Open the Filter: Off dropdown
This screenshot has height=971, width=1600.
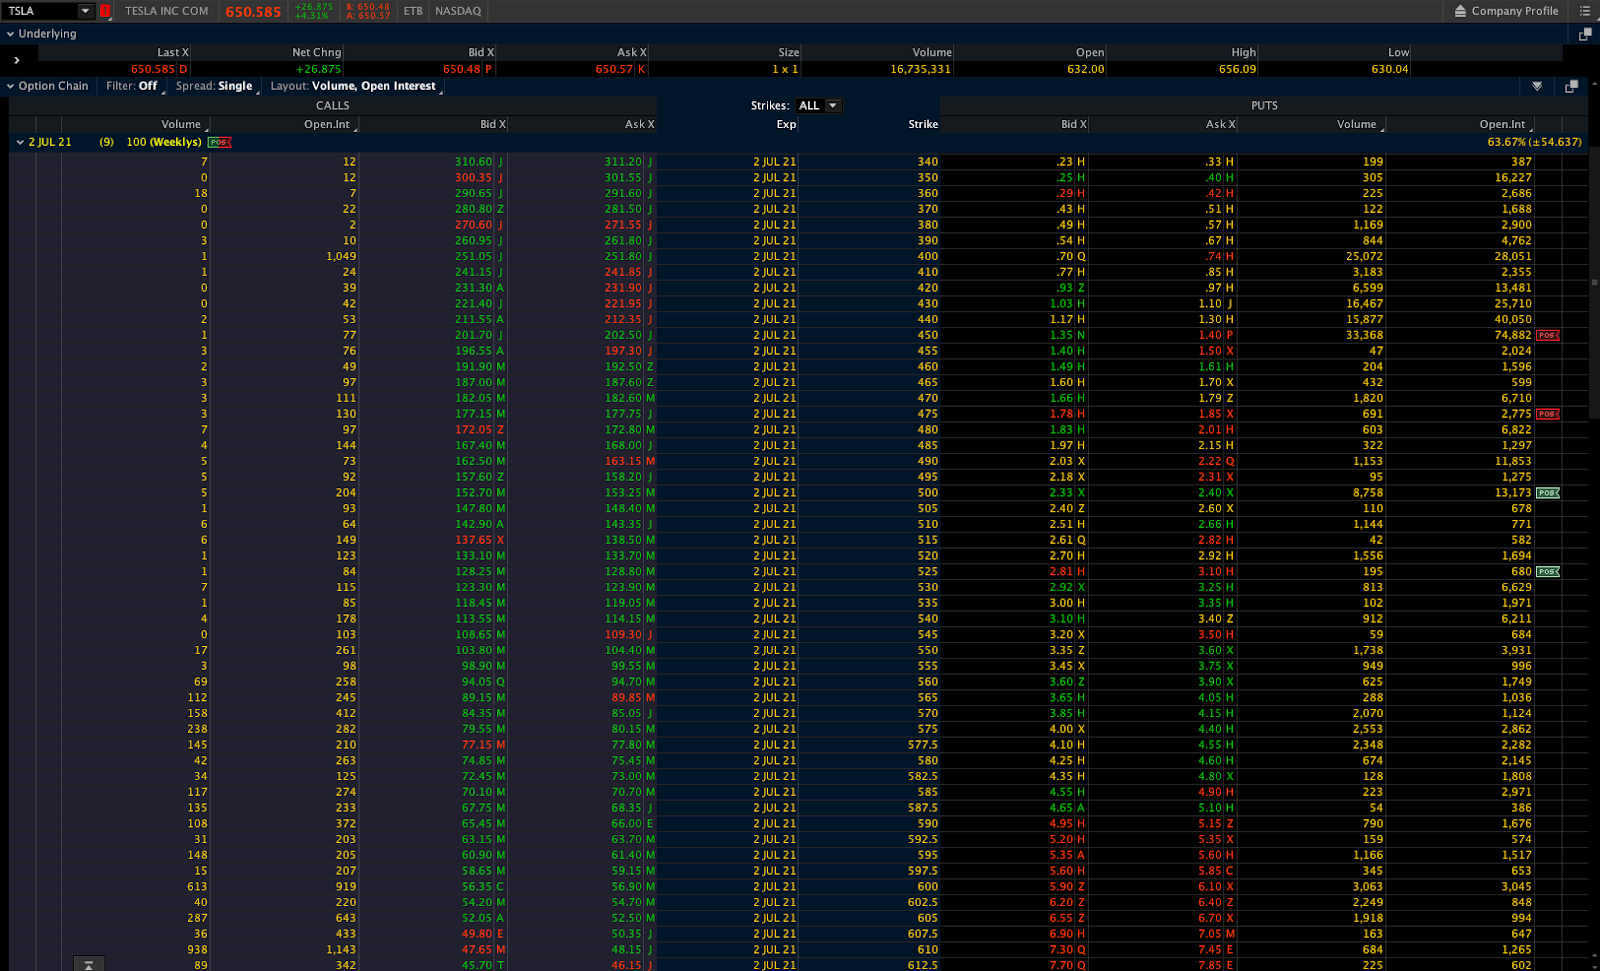133,86
